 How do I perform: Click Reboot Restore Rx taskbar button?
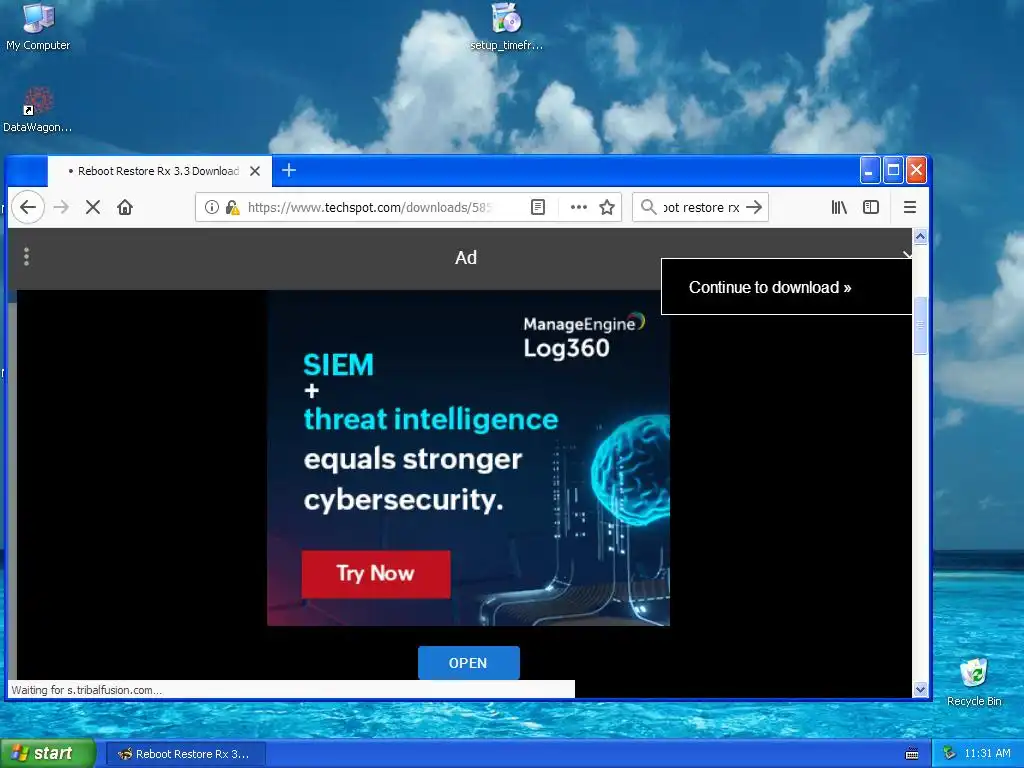pos(185,754)
